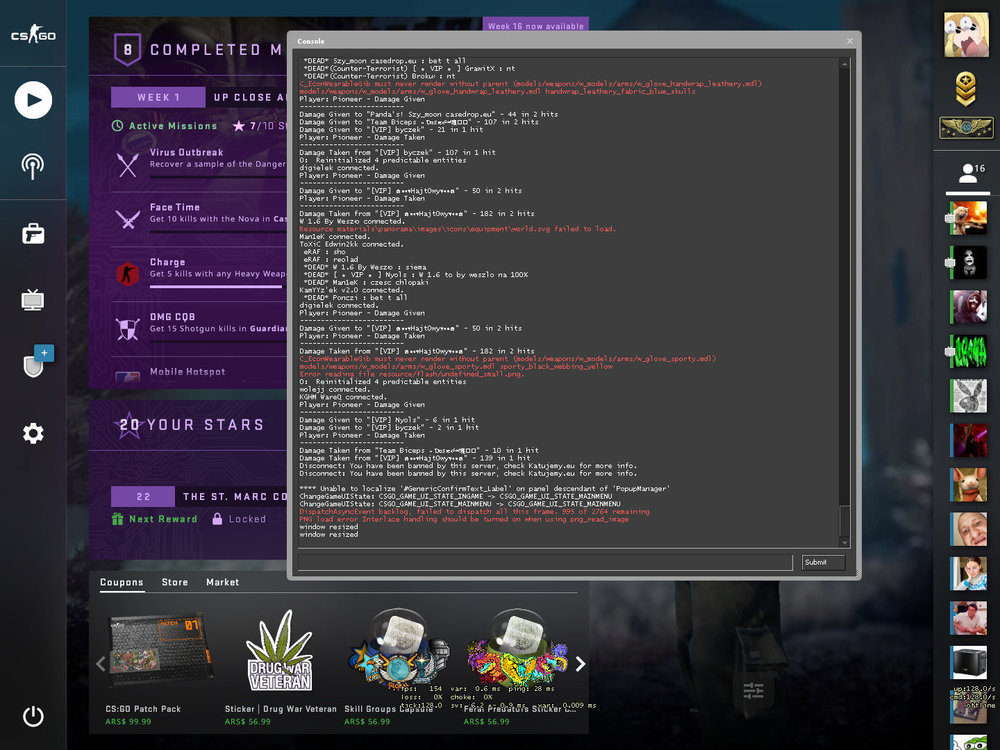Open the Watch TV icon
Viewport: 1000px width, 750px height.
click(33, 299)
